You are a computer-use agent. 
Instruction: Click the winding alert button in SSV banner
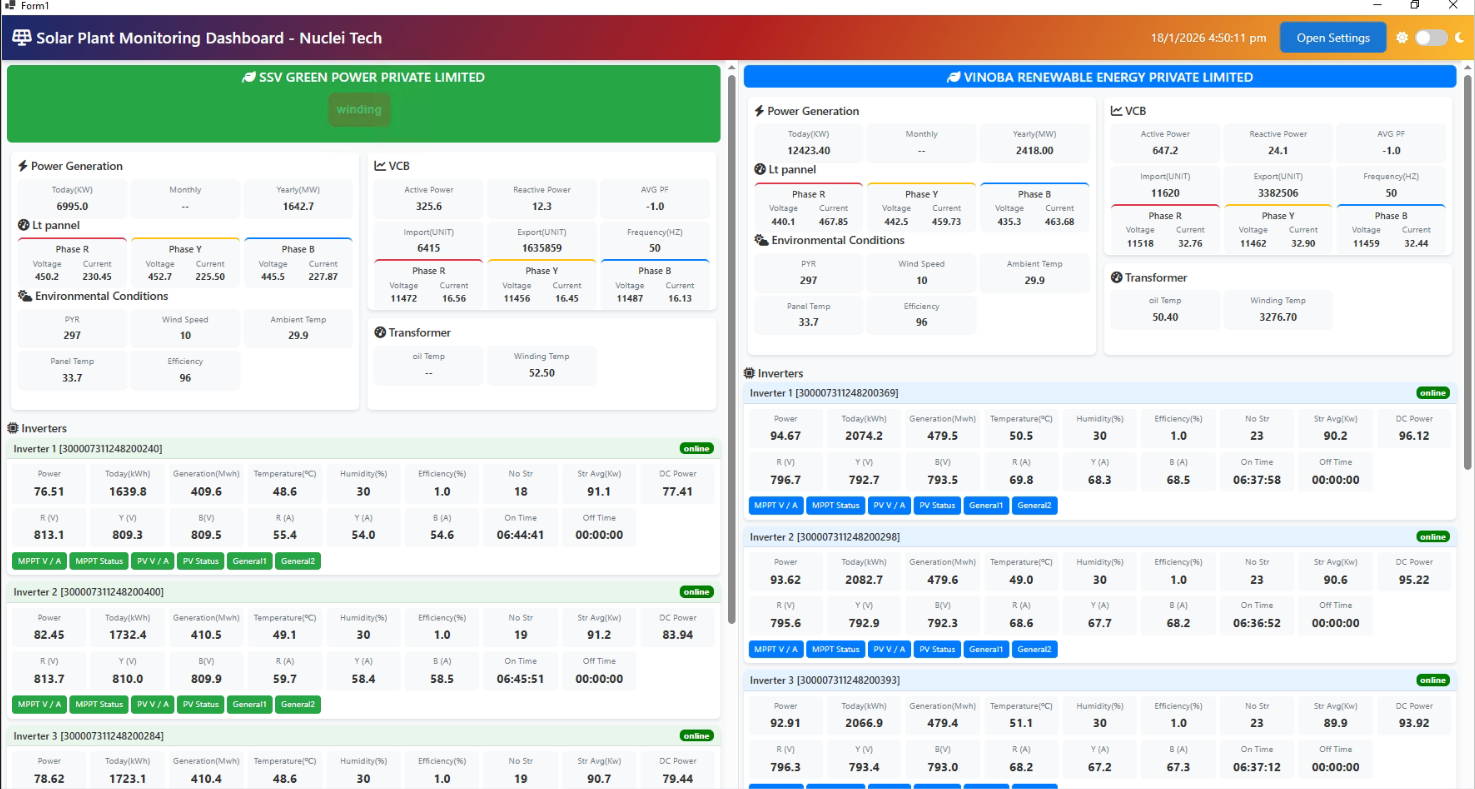click(359, 110)
